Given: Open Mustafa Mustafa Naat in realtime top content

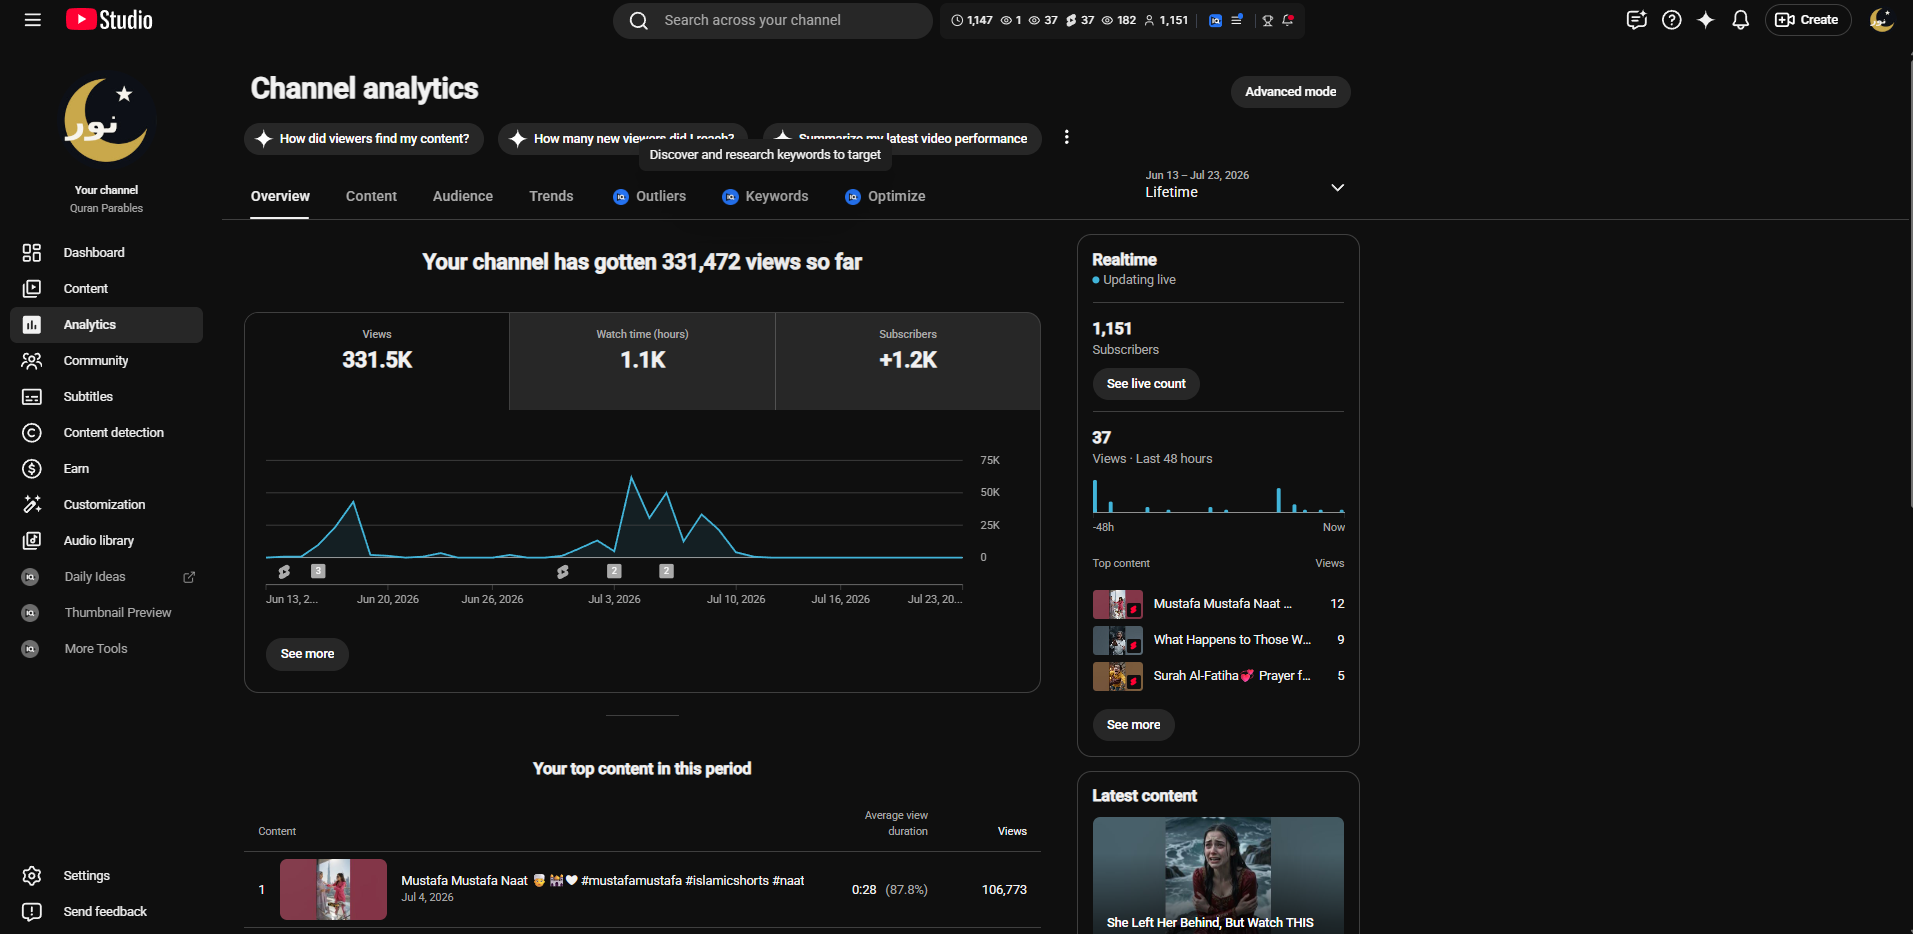Looking at the screenshot, I should (1218, 604).
